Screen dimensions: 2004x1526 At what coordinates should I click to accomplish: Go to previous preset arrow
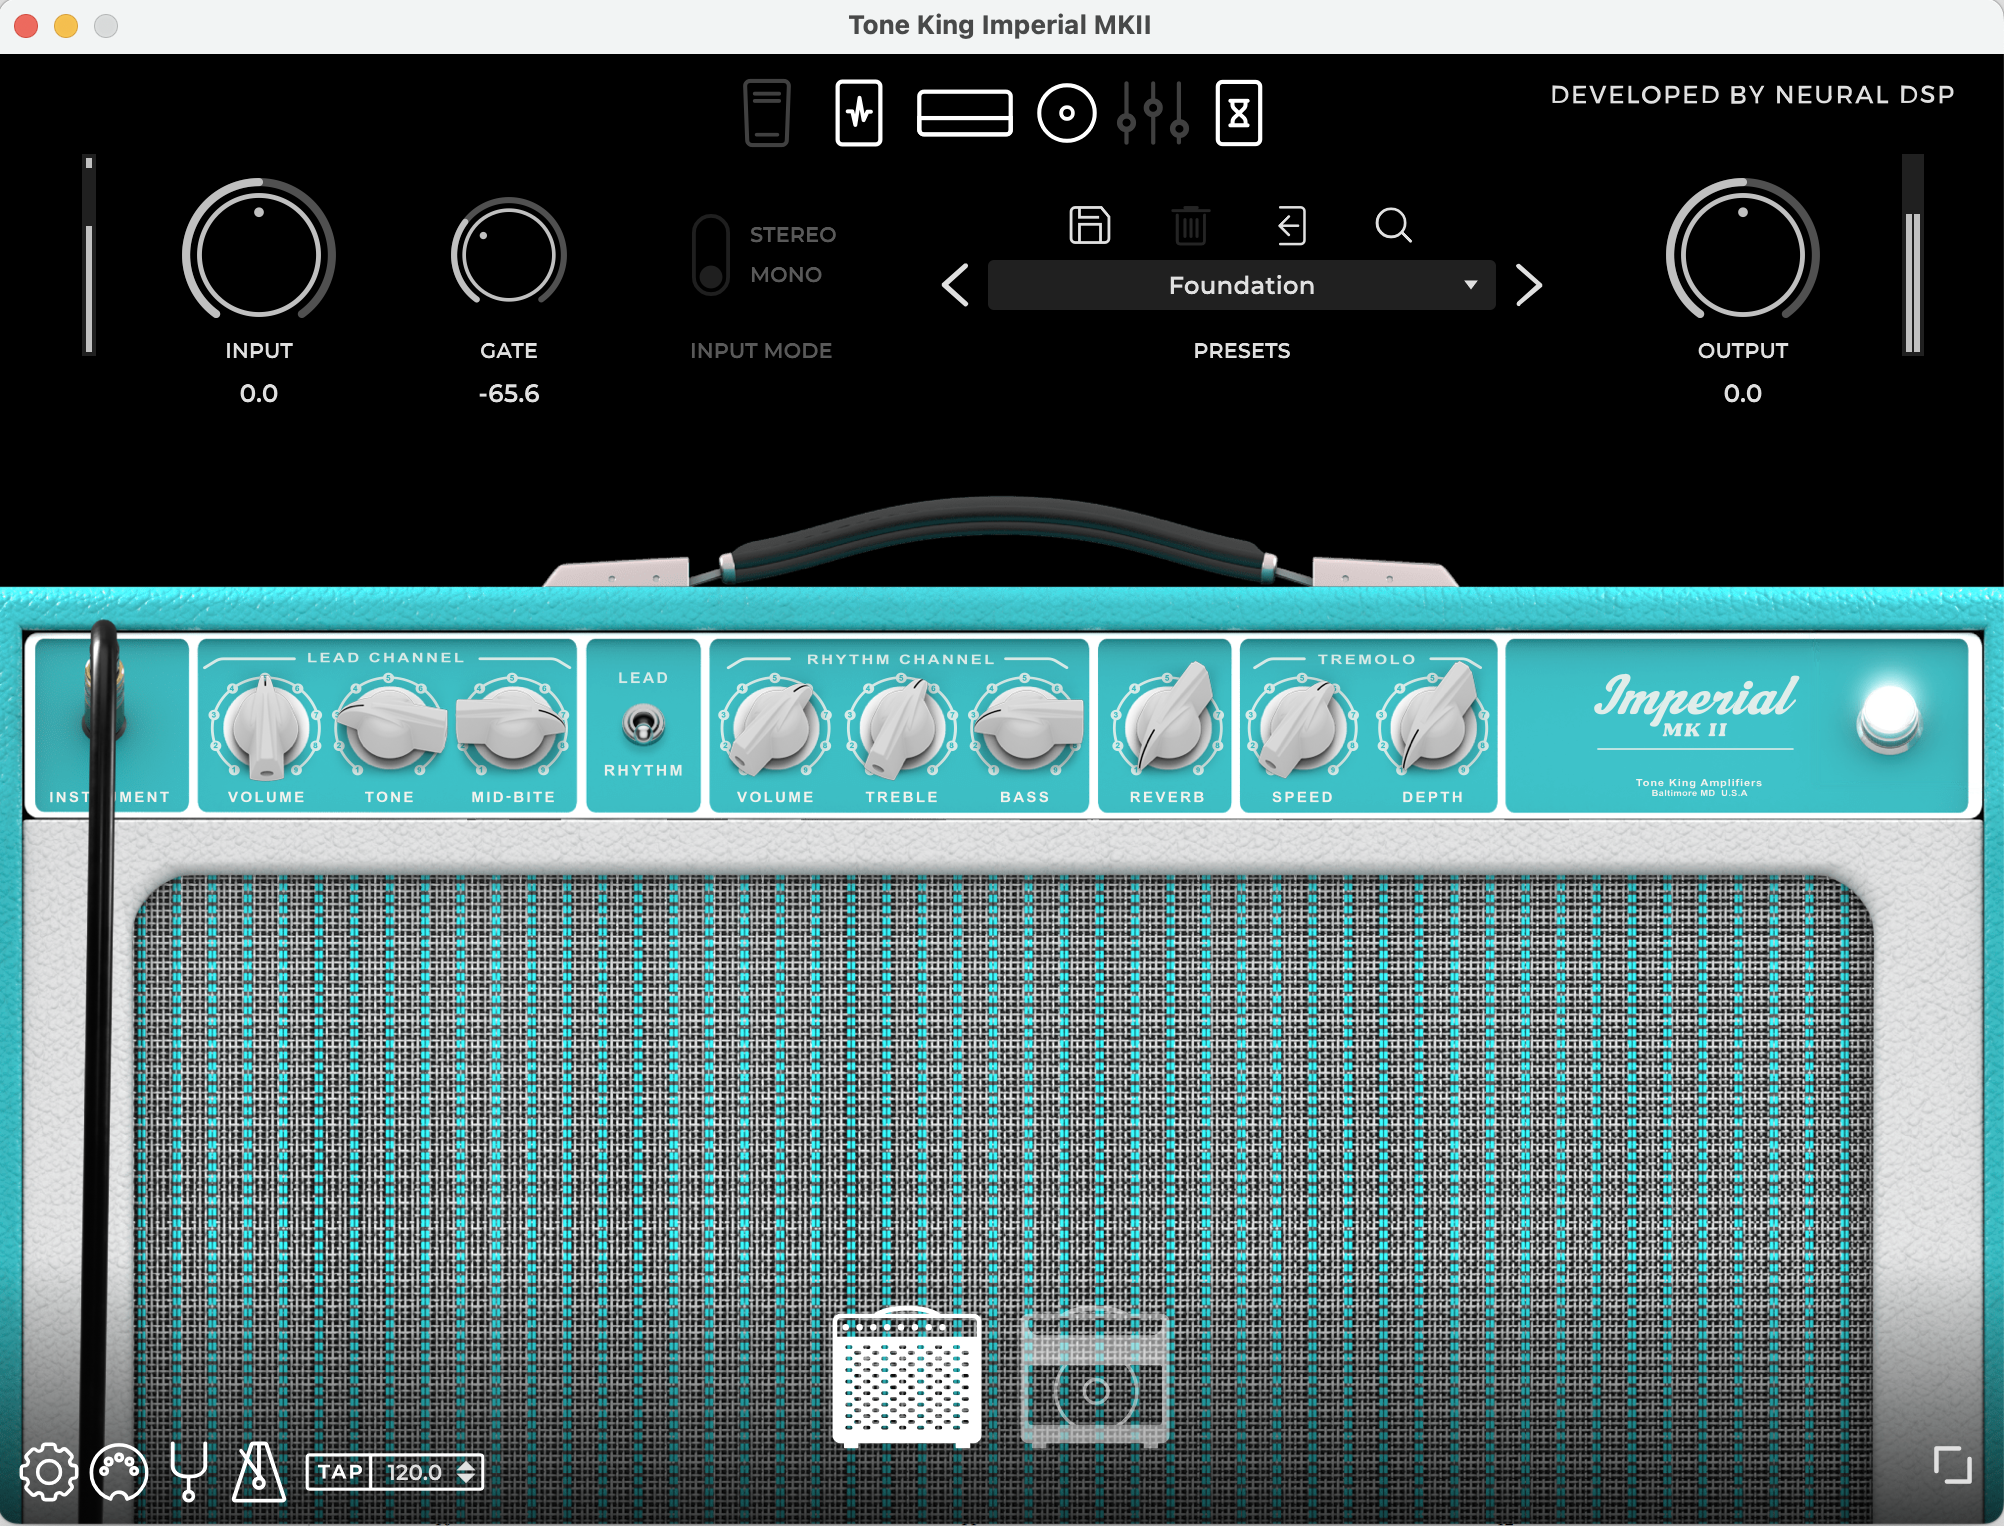click(x=956, y=285)
